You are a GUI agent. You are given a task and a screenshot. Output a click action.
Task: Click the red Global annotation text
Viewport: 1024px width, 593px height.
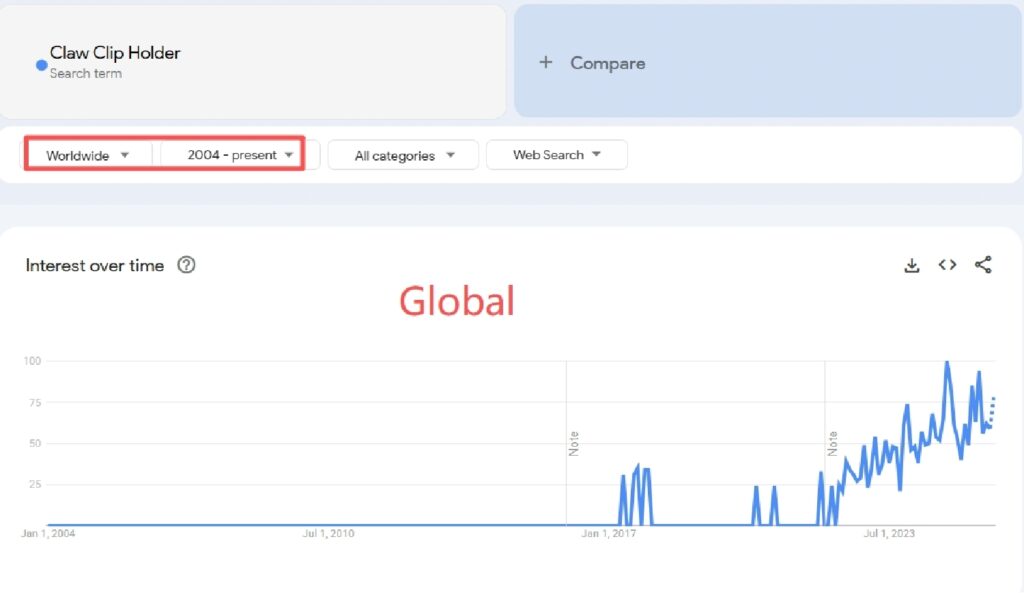457,301
